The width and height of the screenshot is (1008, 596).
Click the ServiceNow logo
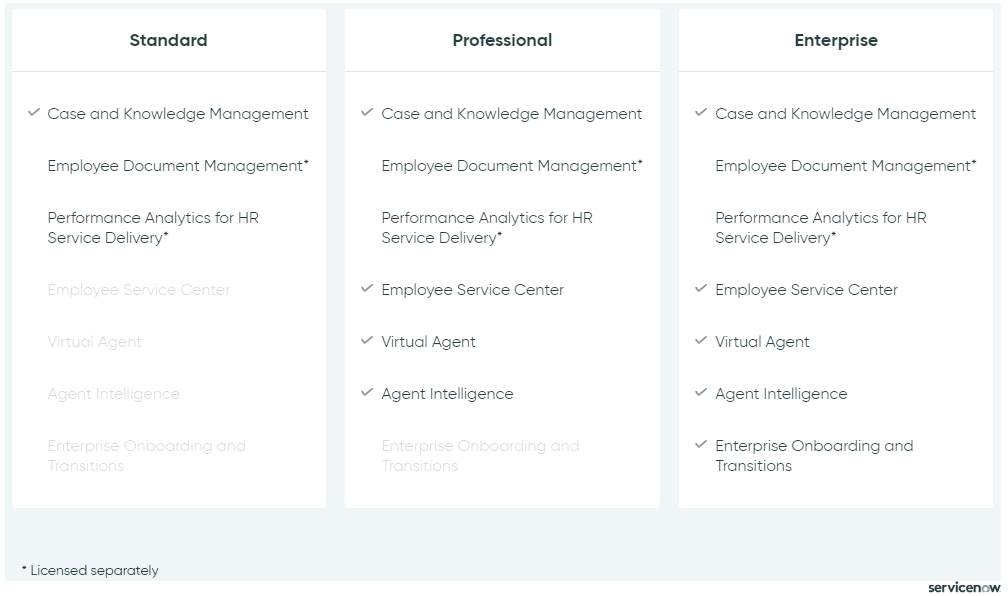pos(964,587)
